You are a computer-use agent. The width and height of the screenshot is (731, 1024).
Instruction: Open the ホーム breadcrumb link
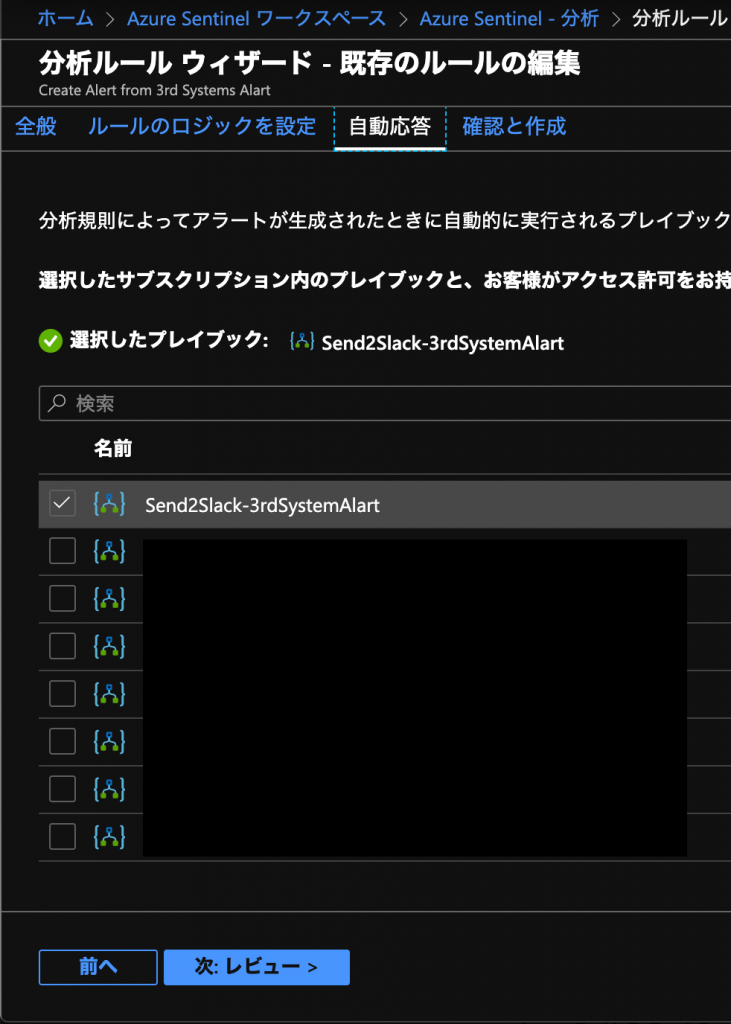point(66,18)
